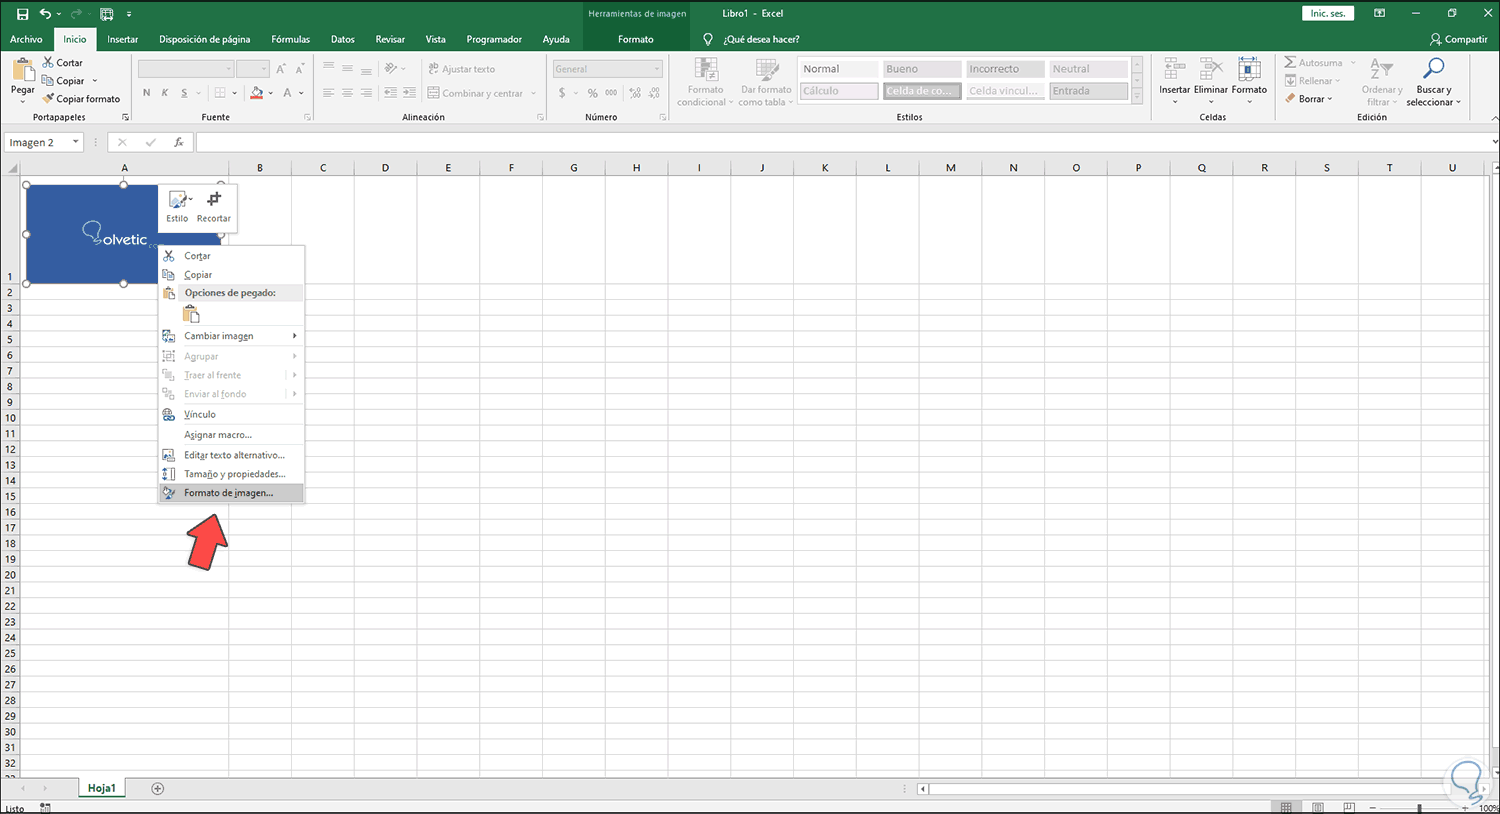Open Portapapeles dialog launcher

coord(126,117)
